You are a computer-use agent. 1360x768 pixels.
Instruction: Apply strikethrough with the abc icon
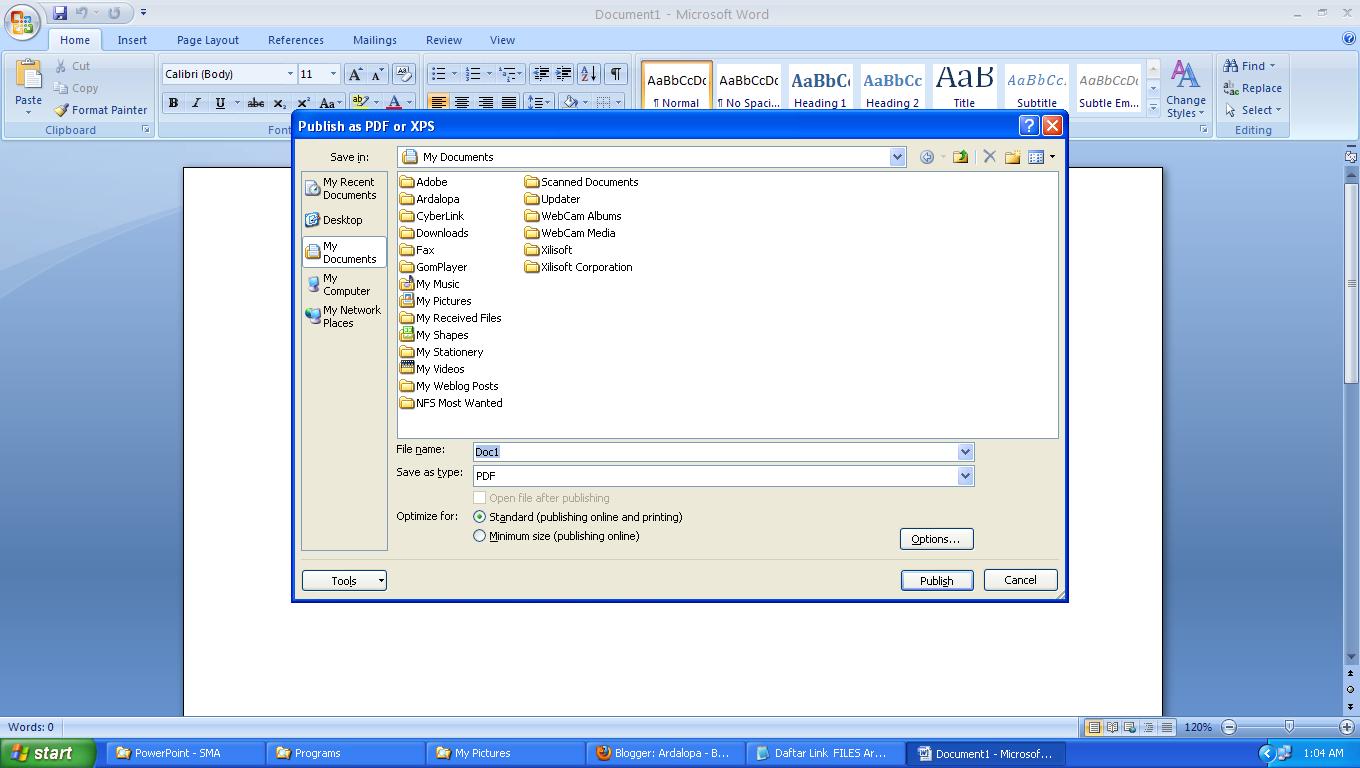(256, 103)
